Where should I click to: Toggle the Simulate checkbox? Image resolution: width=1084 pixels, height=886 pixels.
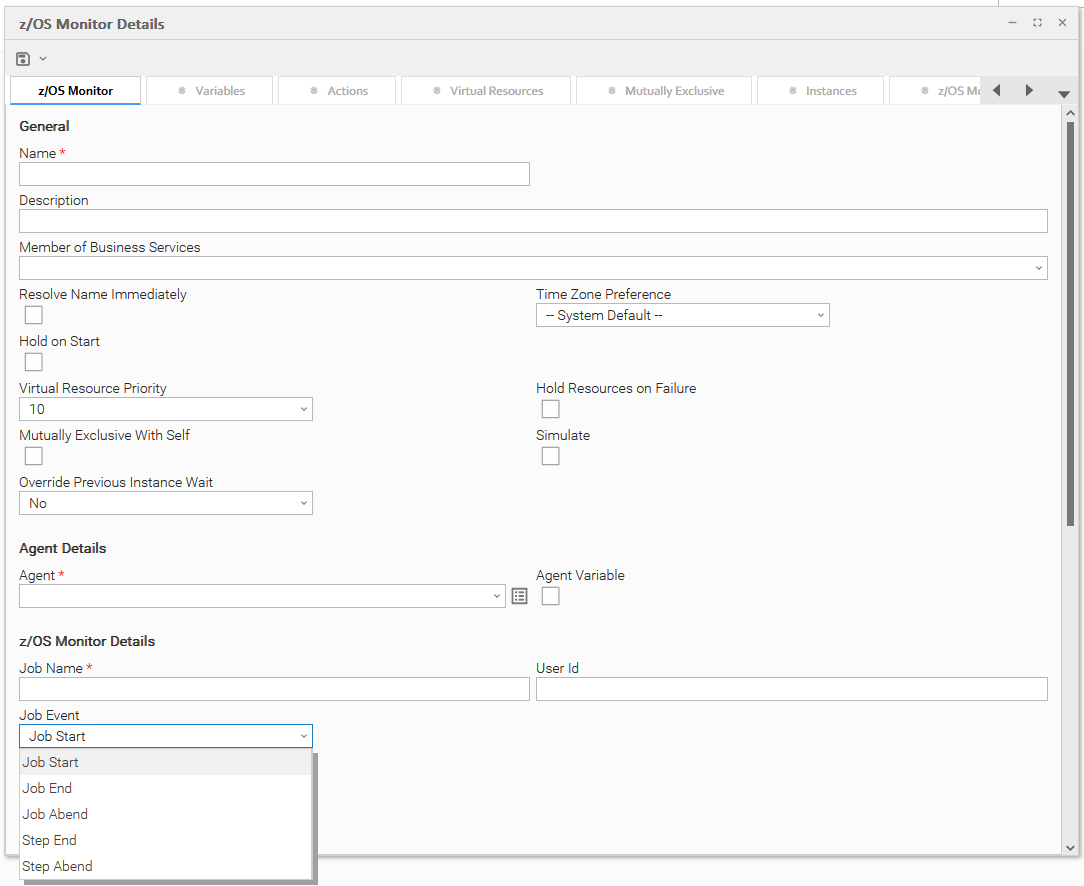pyautogui.click(x=550, y=456)
